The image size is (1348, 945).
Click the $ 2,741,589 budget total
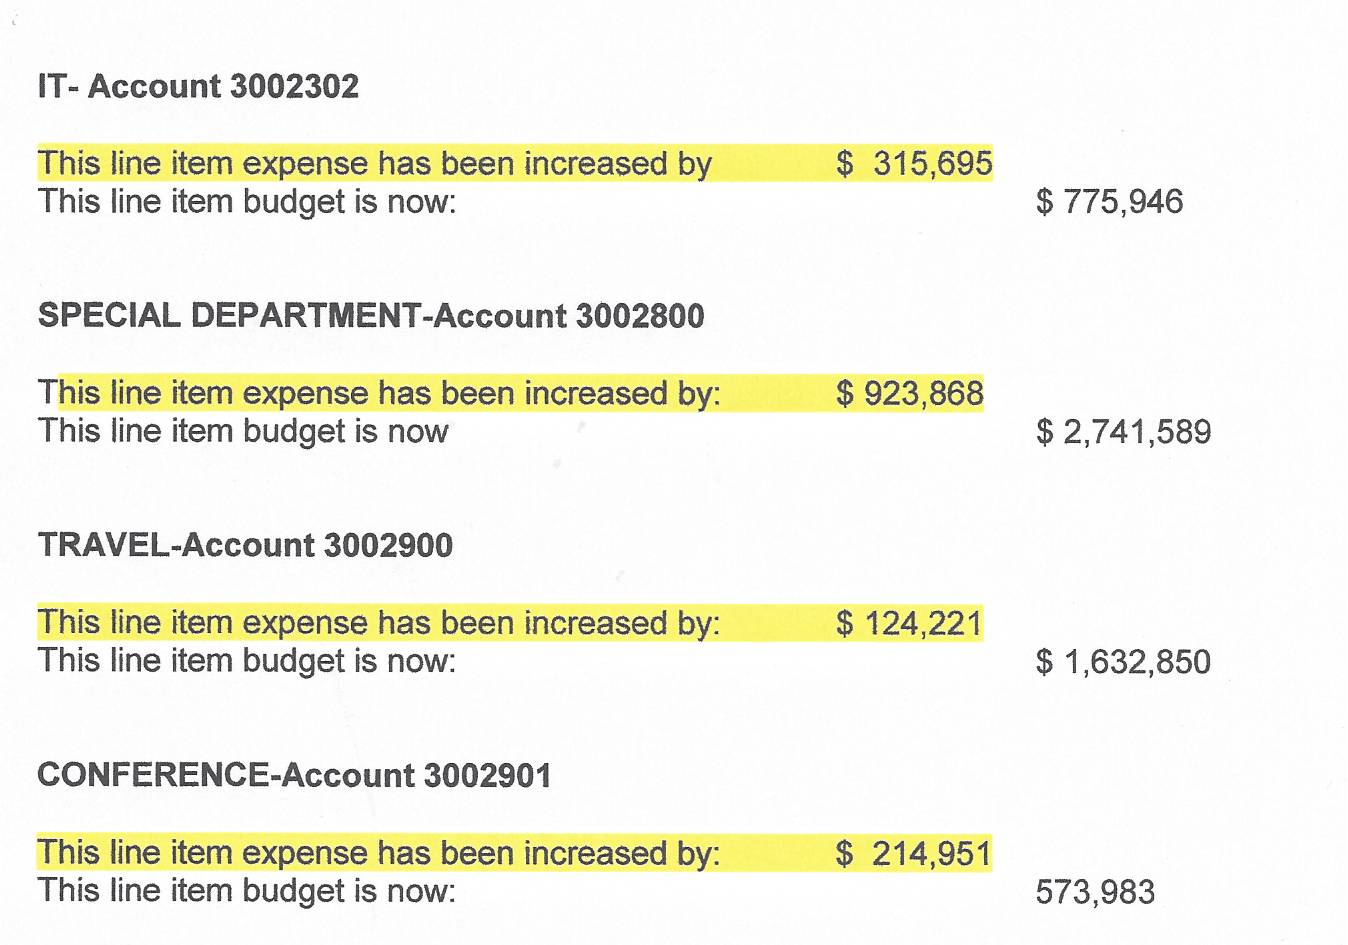pyautogui.click(x=1123, y=432)
